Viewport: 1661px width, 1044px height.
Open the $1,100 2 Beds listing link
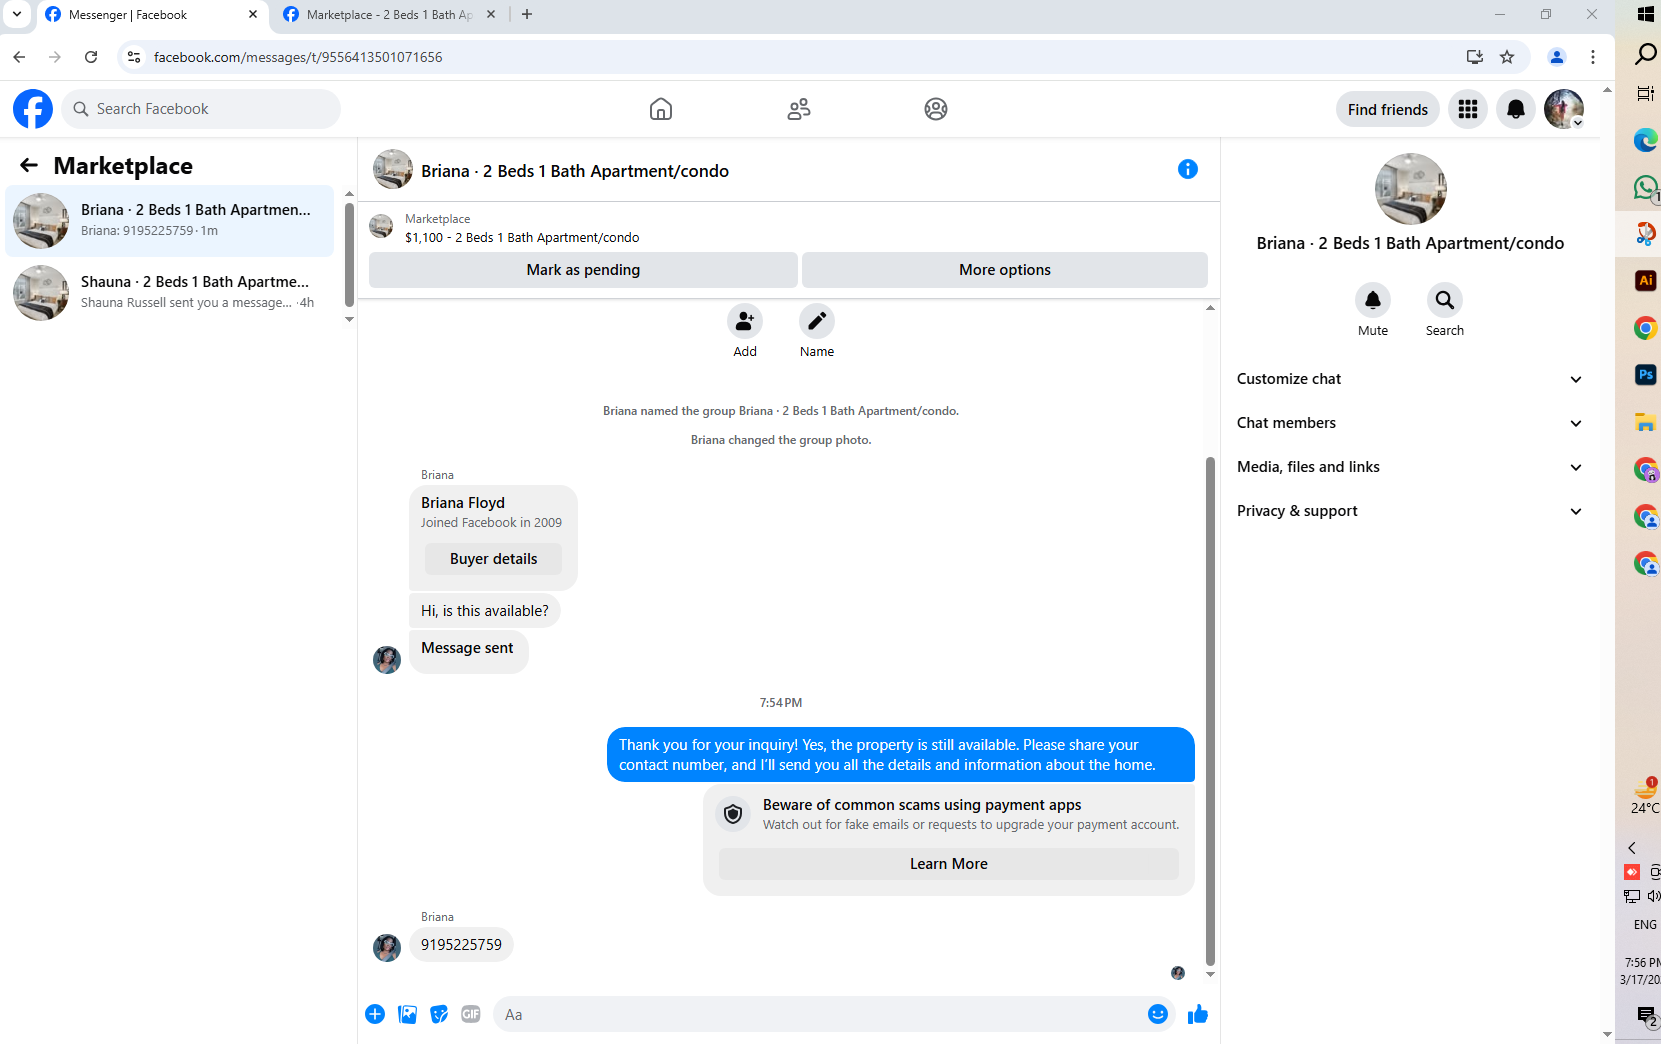pos(522,237)
